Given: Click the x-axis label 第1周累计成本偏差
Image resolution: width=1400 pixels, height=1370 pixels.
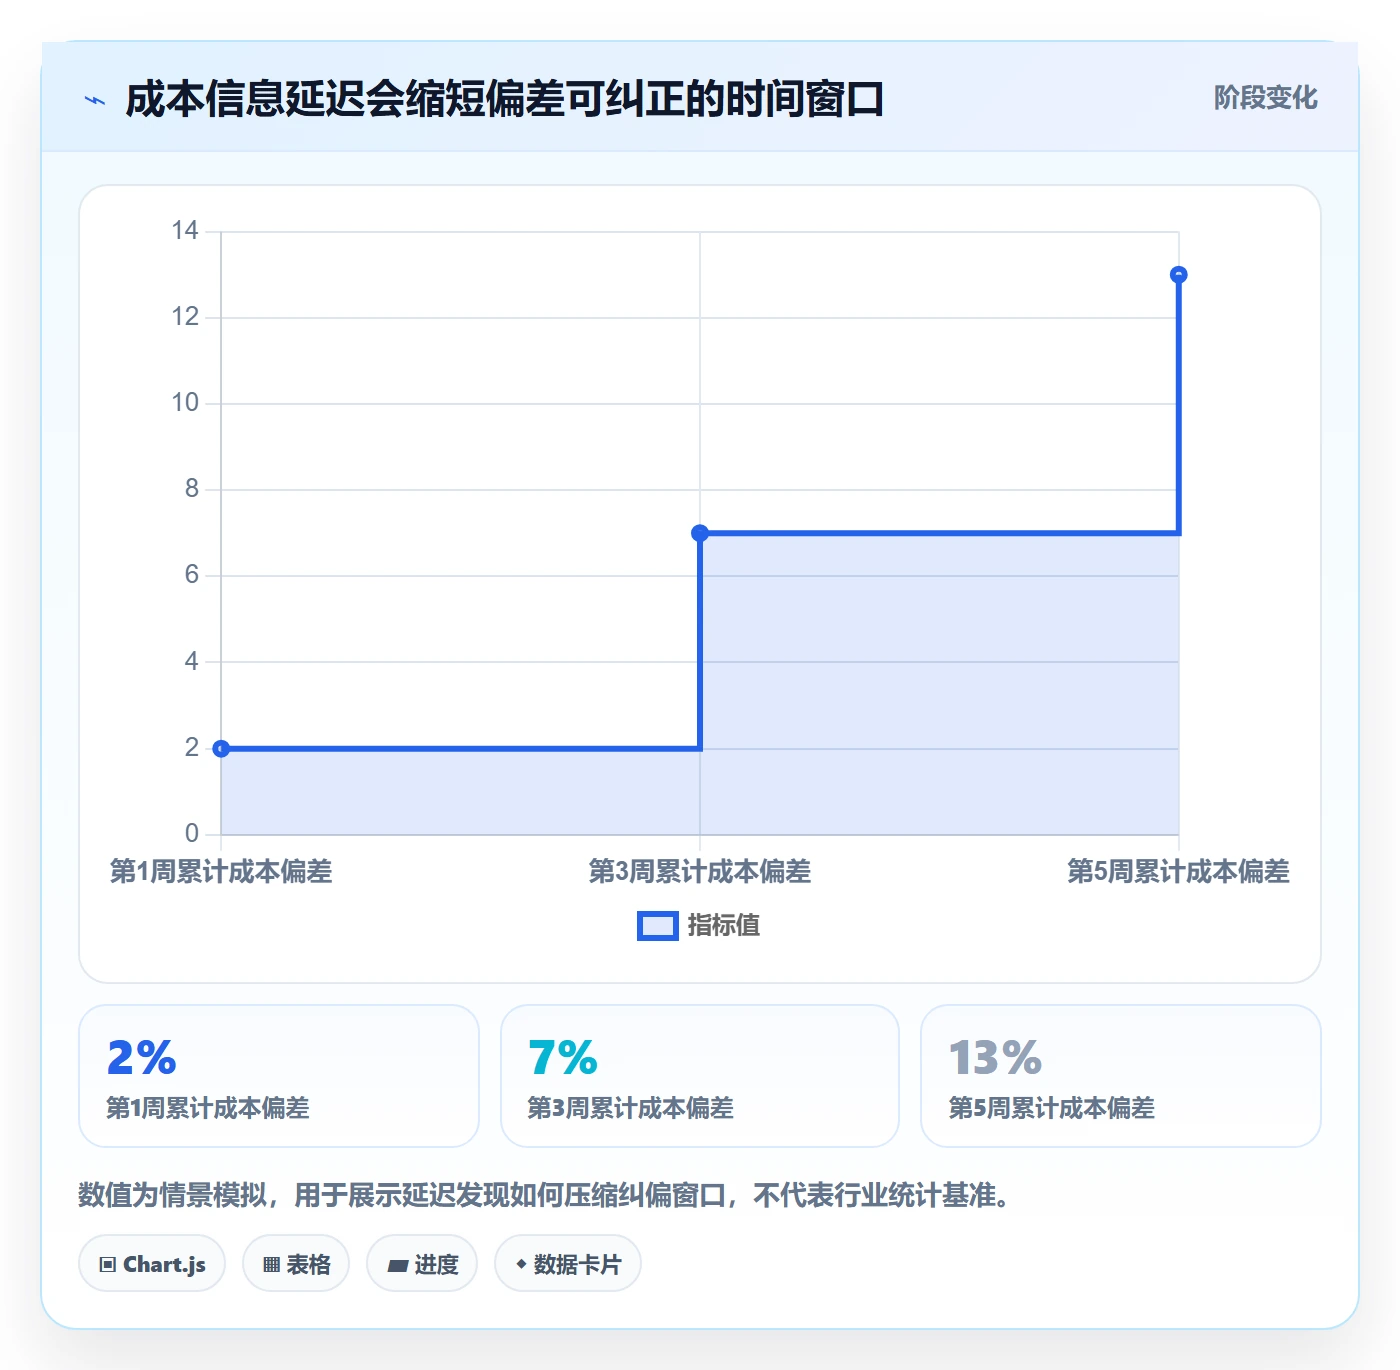Looking at the screenshot, I should point(221,872).
